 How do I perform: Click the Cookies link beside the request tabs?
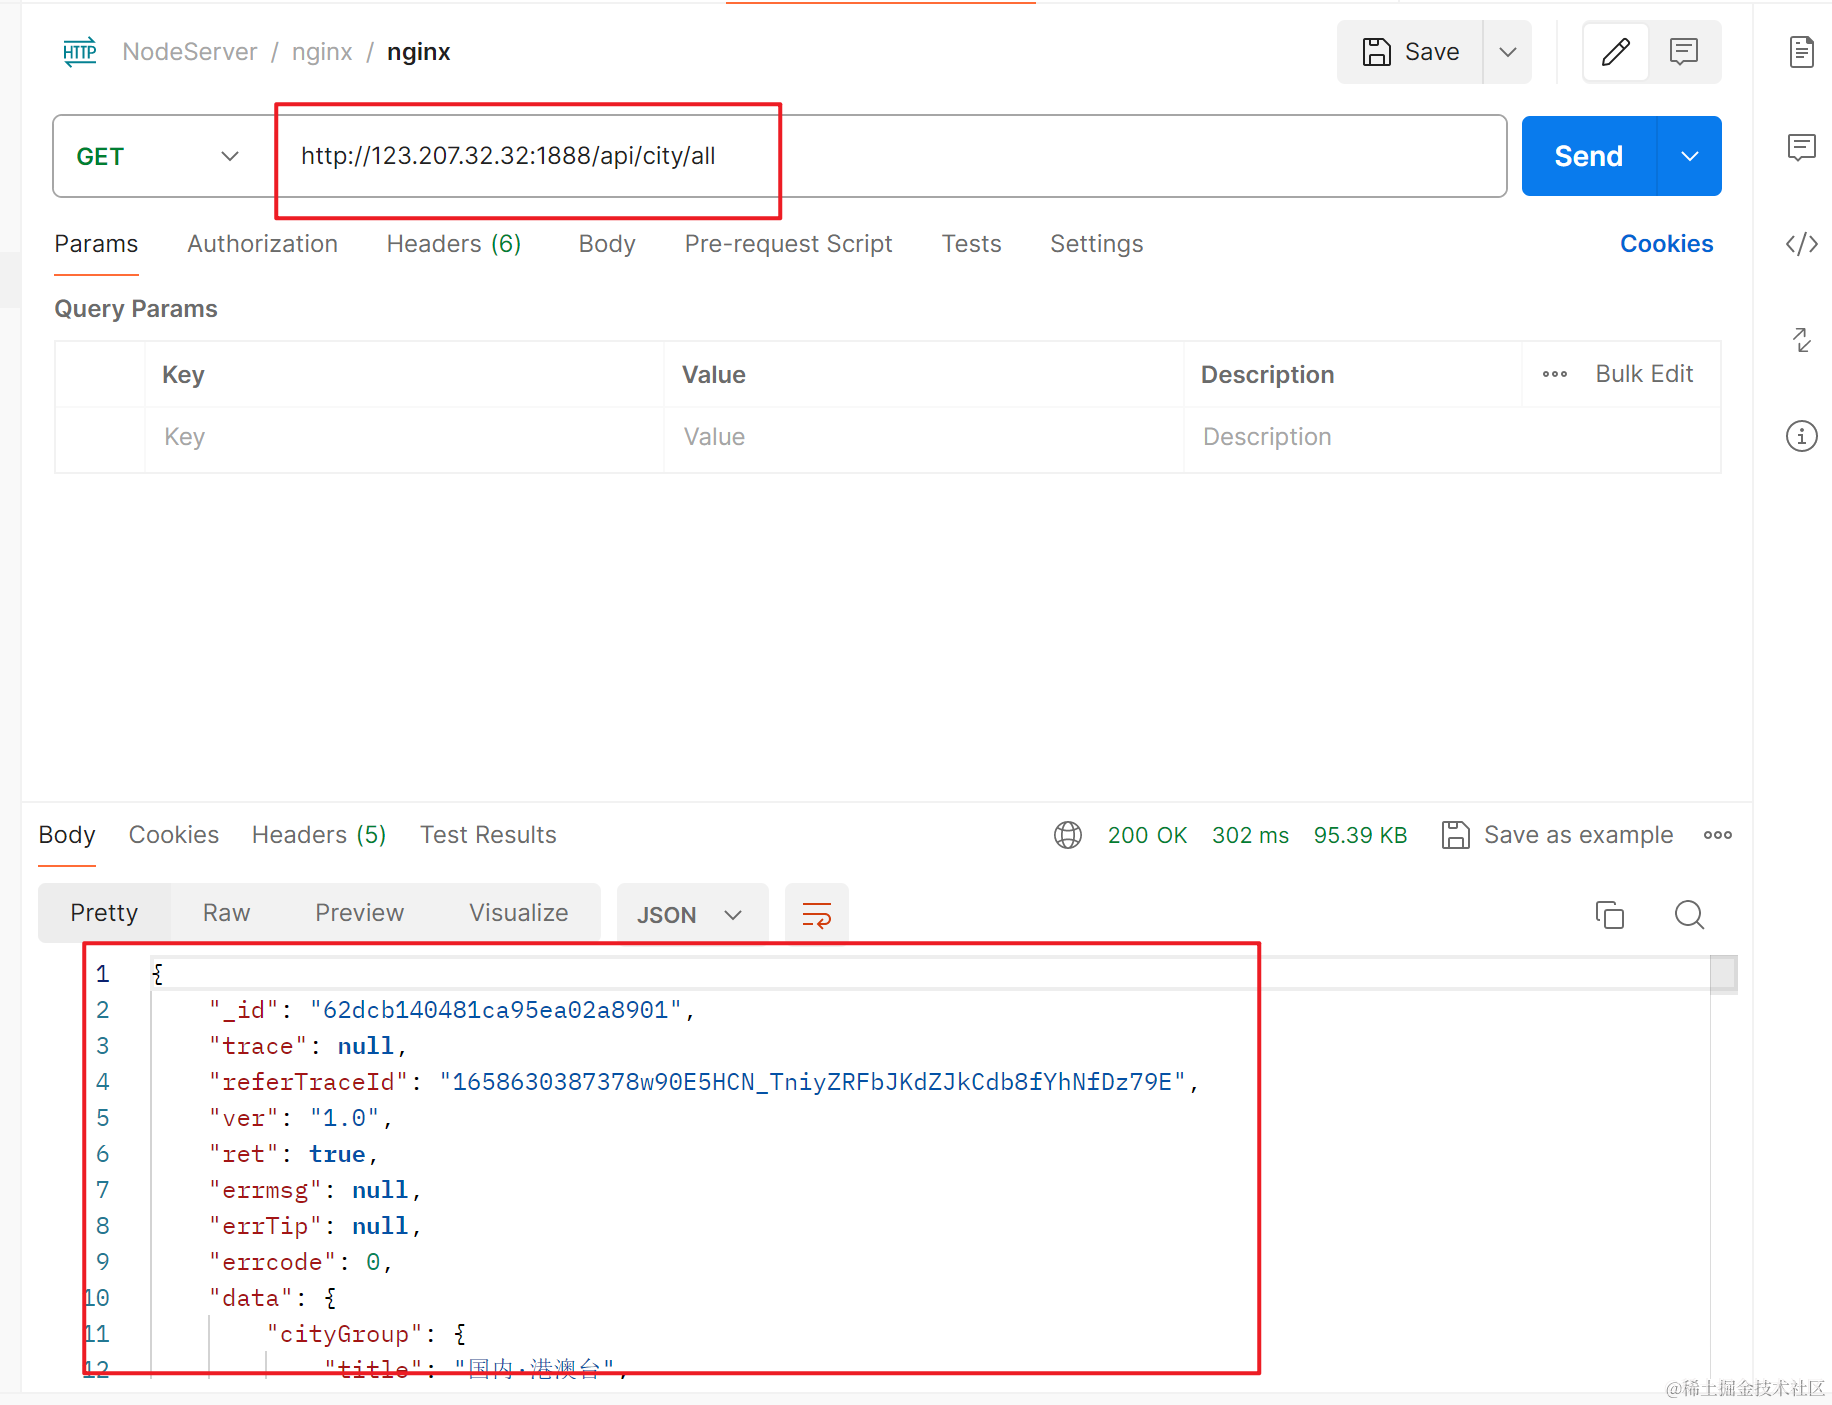click(x=1666, y=244)
